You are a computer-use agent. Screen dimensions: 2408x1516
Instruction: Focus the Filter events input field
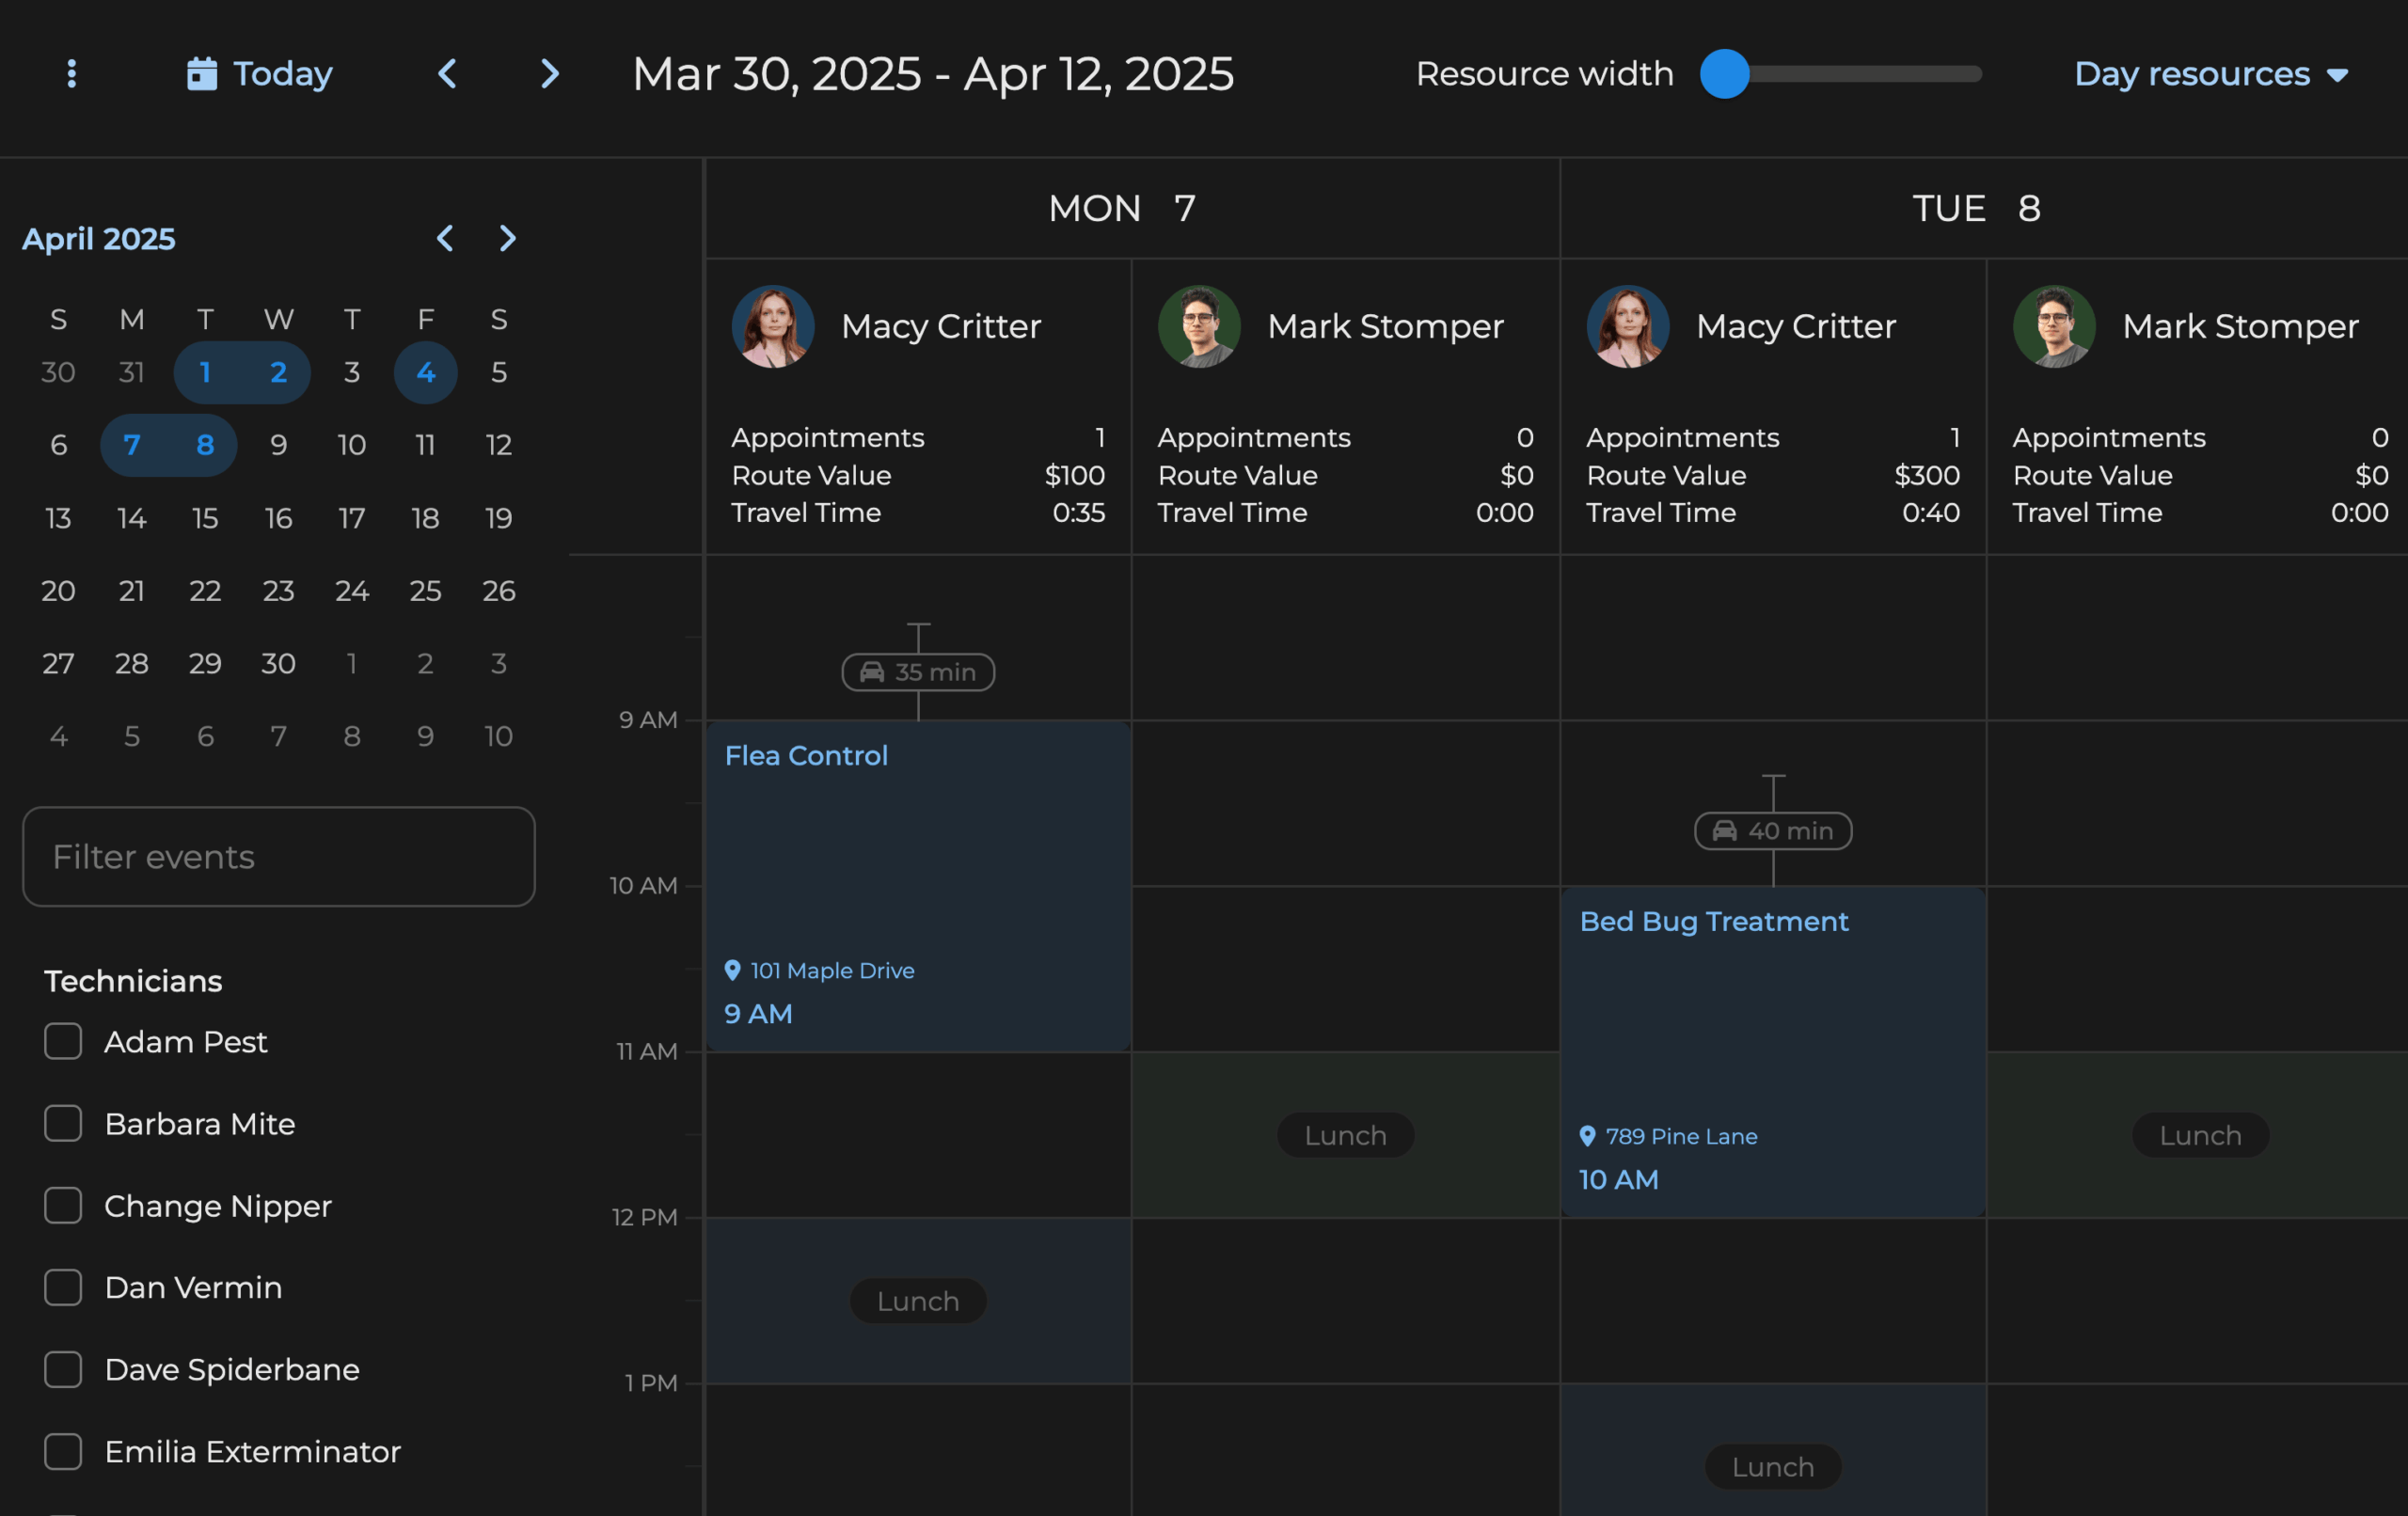(278, 857)
